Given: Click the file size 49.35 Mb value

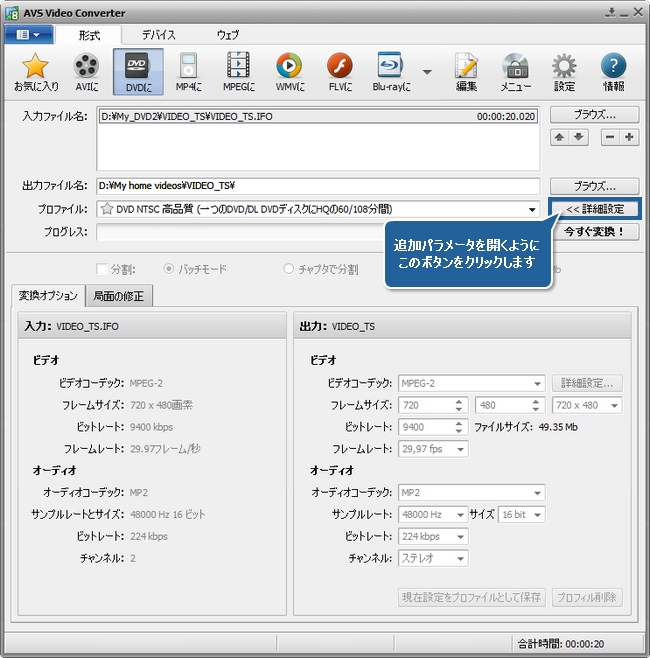Looking at the screenshot, I should 558,427.
